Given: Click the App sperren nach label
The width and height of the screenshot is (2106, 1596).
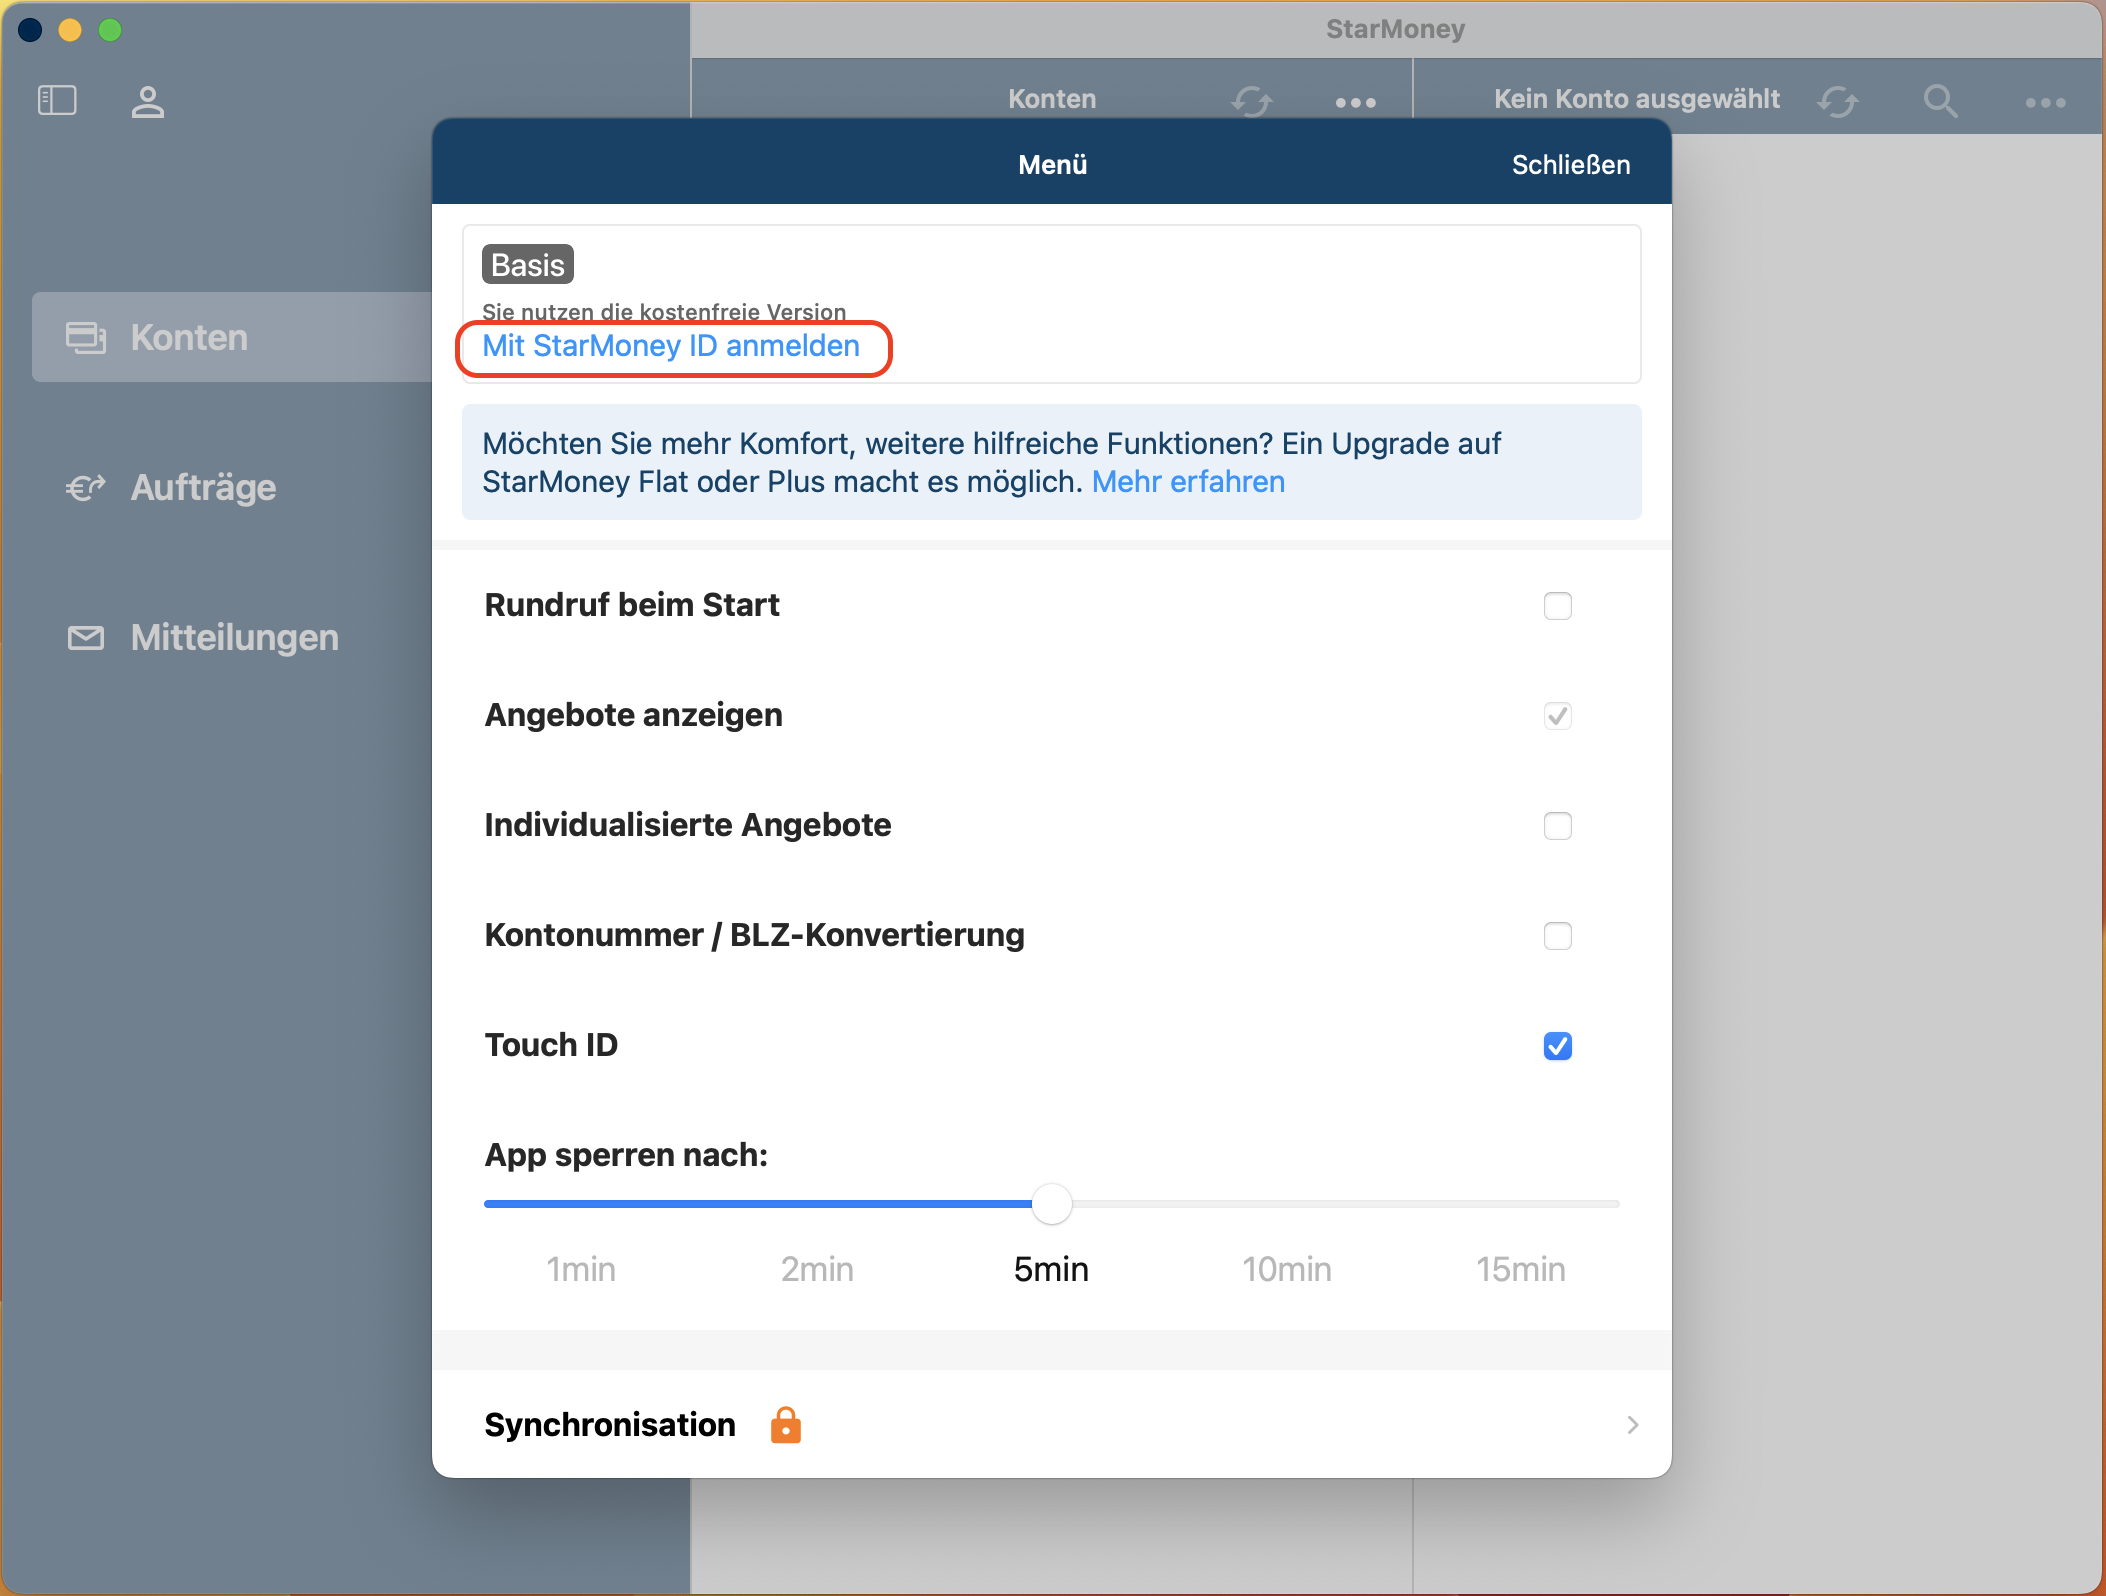Looking at the screenshot, I should pos(626,1155).
